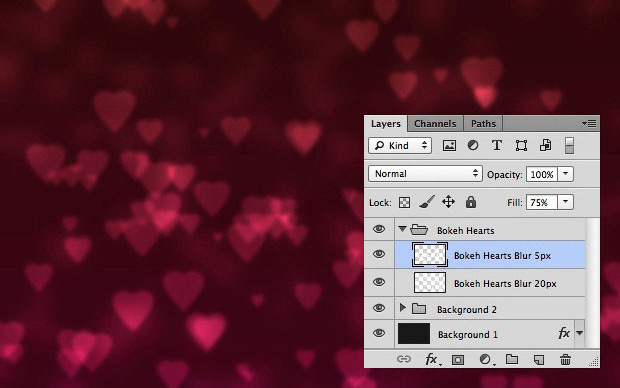Open the Normal blend mode dropdown
The height and width of the screenshot is (388, 620).
425,174
